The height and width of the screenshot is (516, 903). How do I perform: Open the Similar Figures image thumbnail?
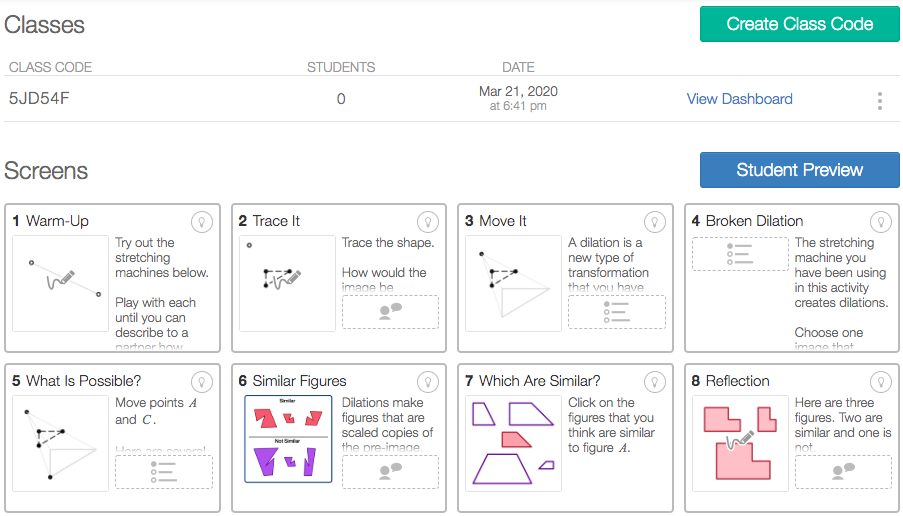[289, 439]
